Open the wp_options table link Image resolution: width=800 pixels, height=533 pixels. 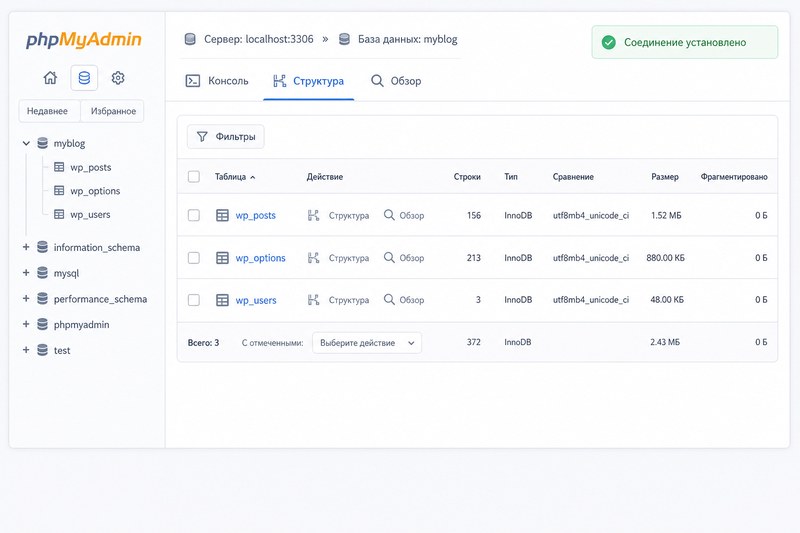click(x=260, y=258)
